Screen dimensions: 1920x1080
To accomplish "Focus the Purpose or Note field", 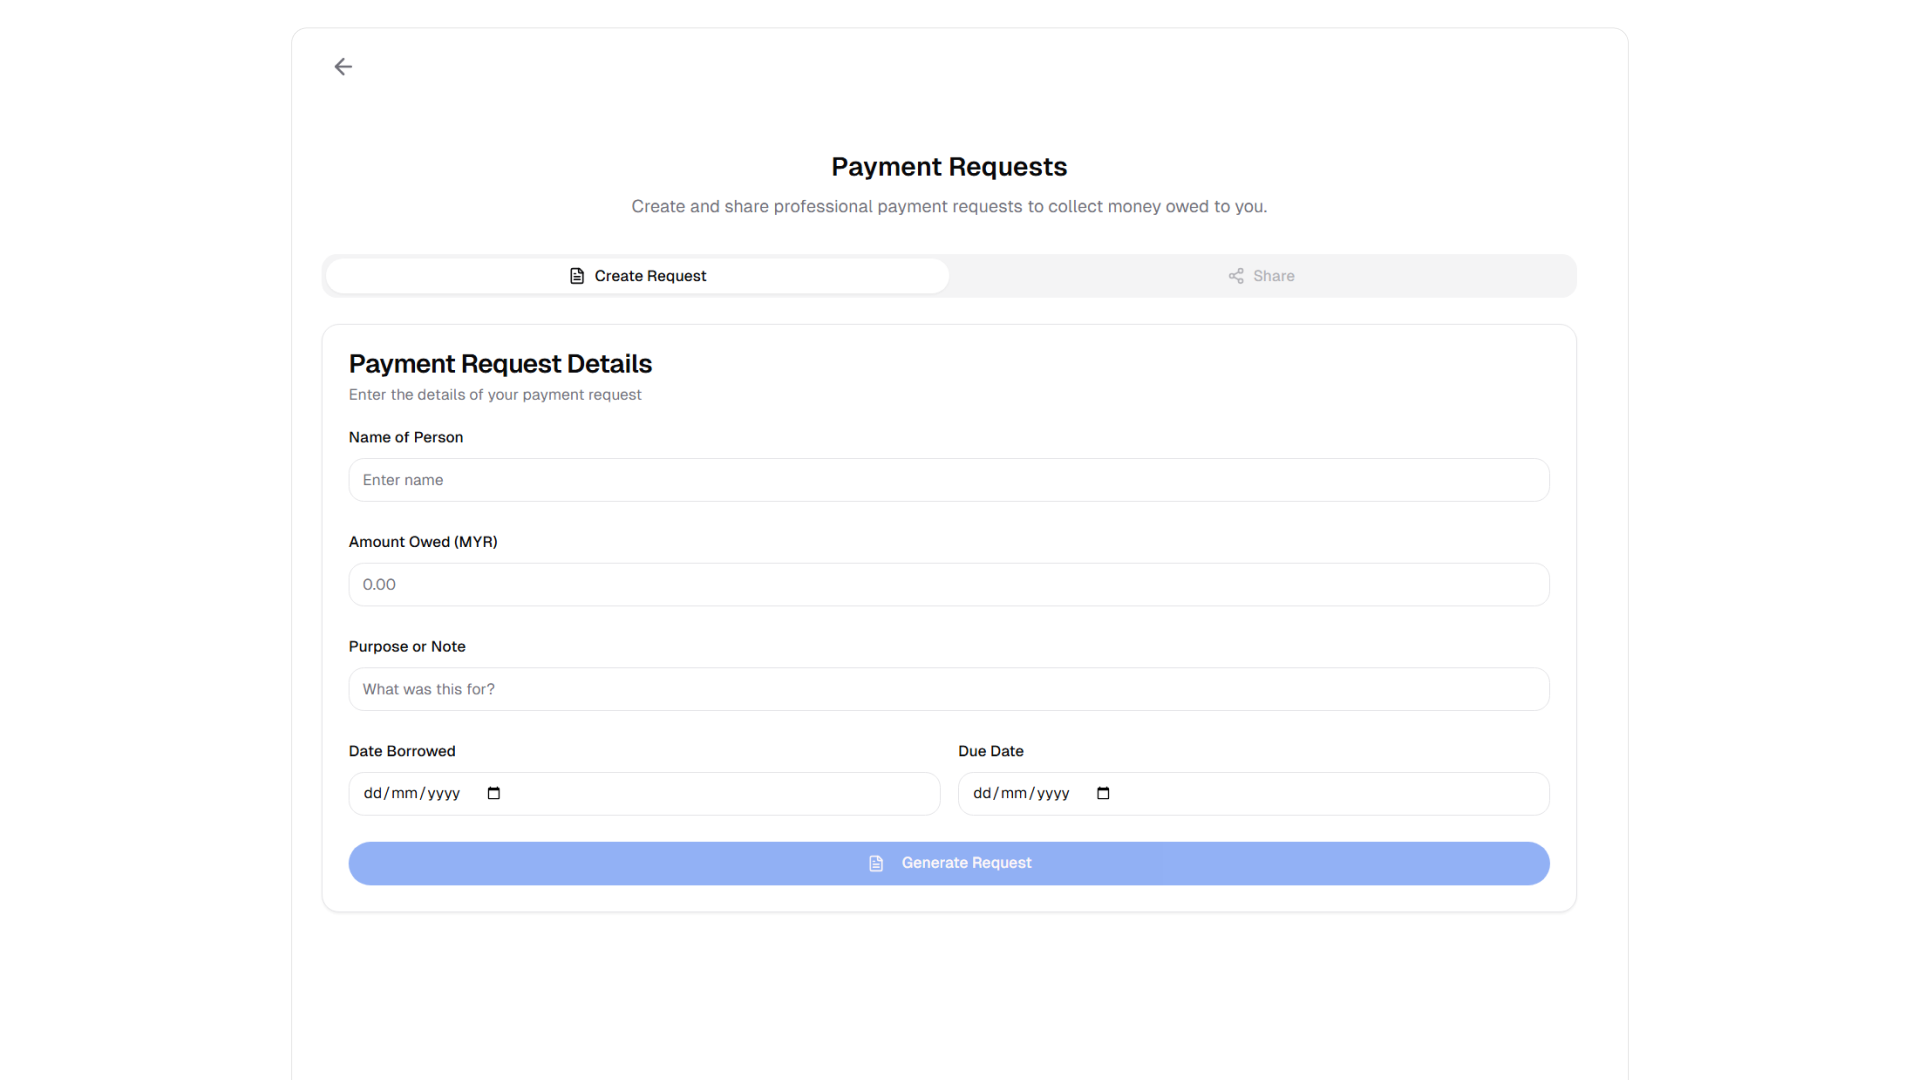I will point(948,689).
